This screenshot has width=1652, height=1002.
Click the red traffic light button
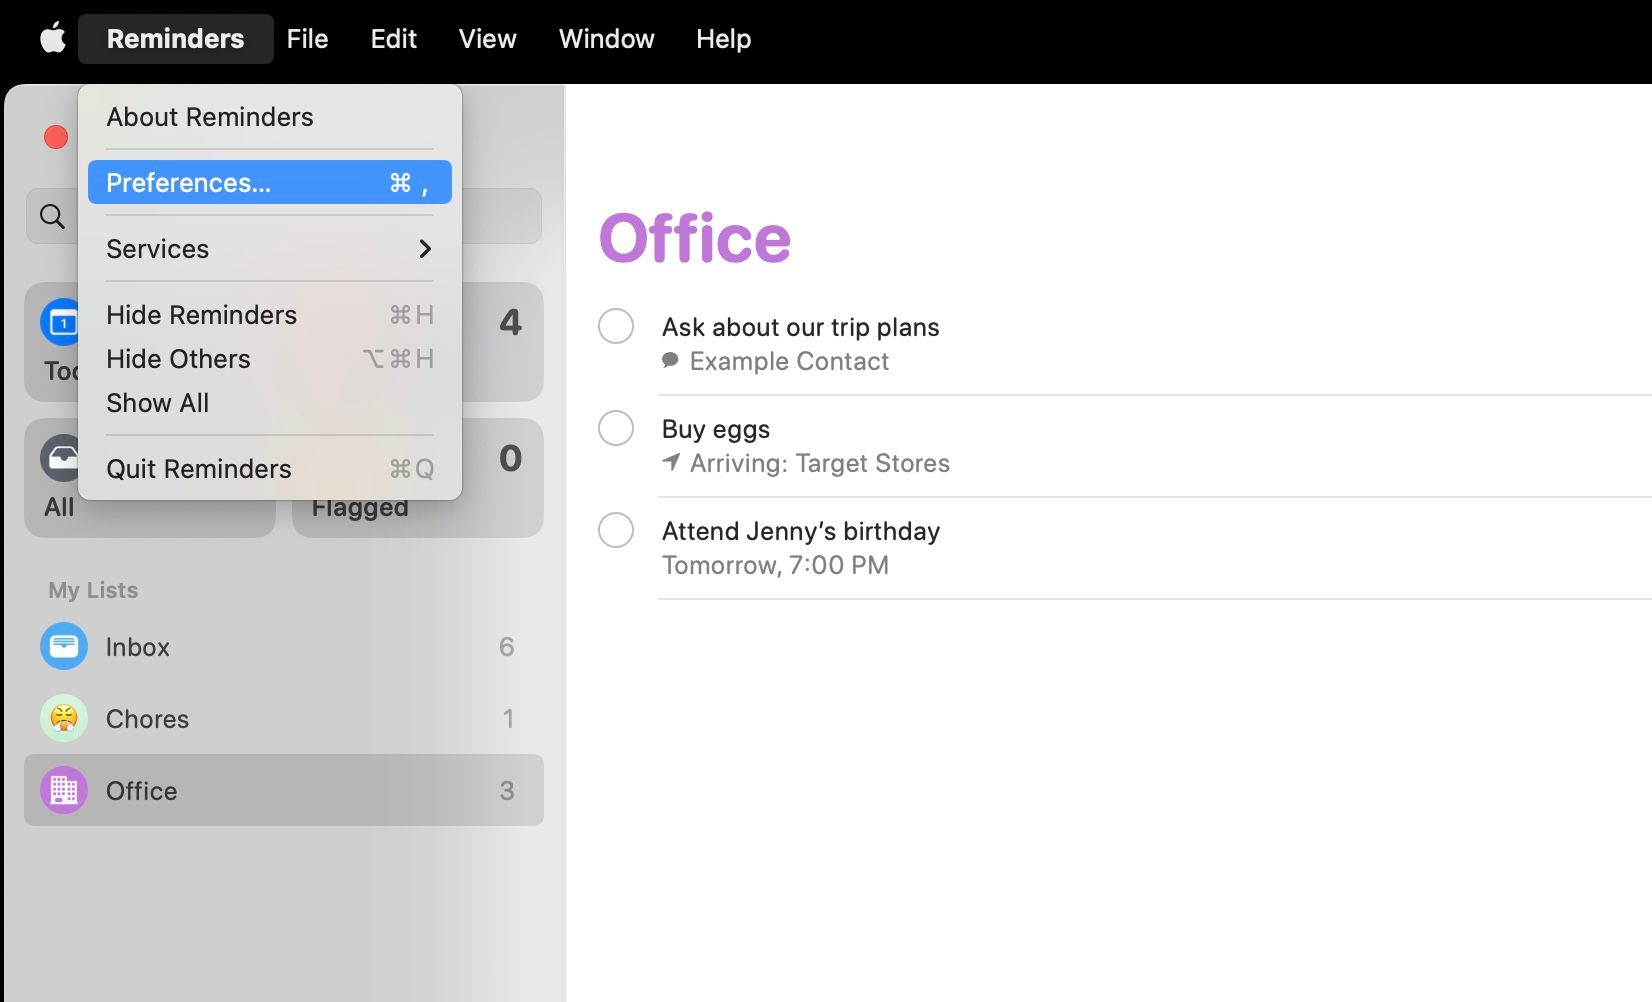(55, 136)
